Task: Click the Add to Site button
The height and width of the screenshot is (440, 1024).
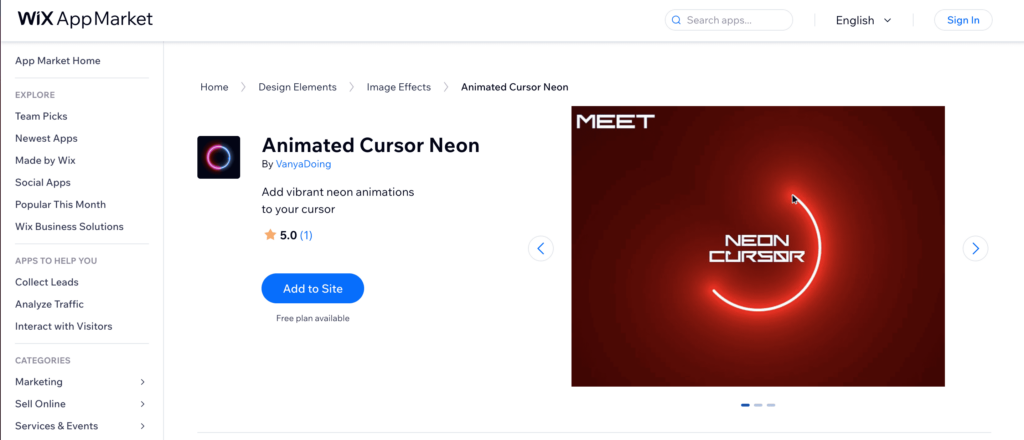Action: click(313, 289)
